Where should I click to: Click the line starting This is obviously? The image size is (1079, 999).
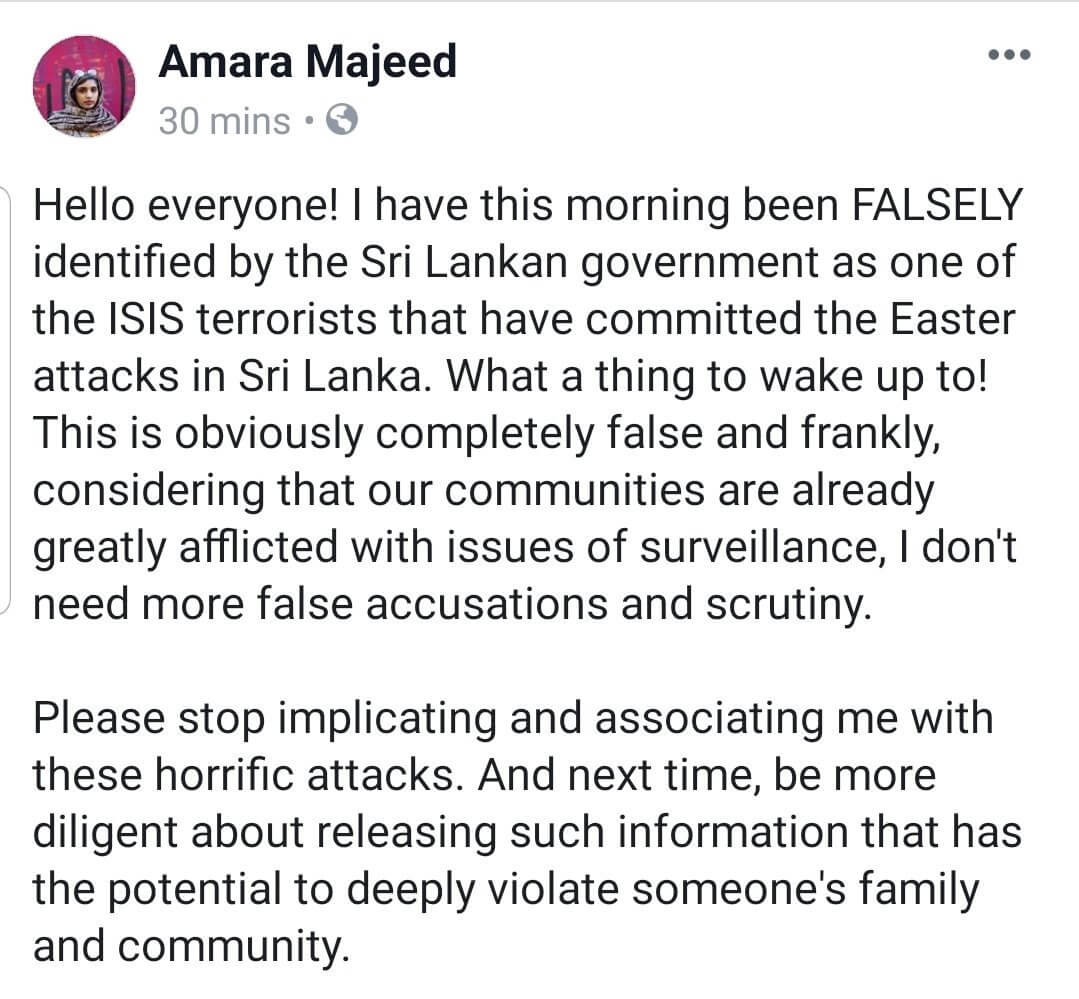point(487,433)
